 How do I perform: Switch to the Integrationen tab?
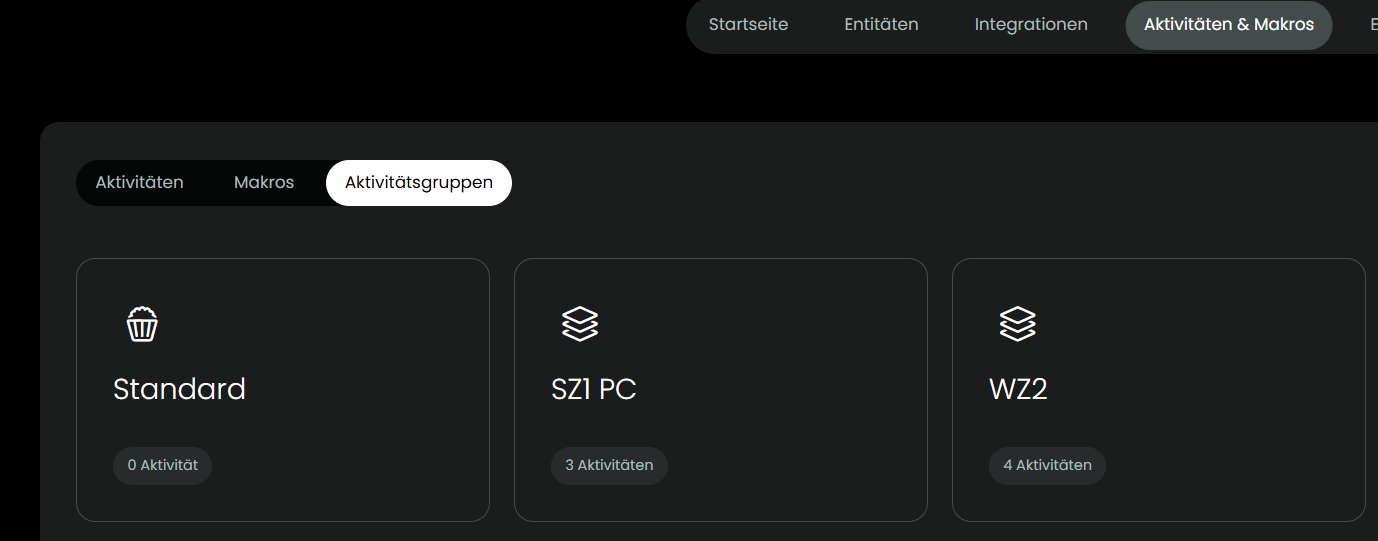coord(1031,25)
